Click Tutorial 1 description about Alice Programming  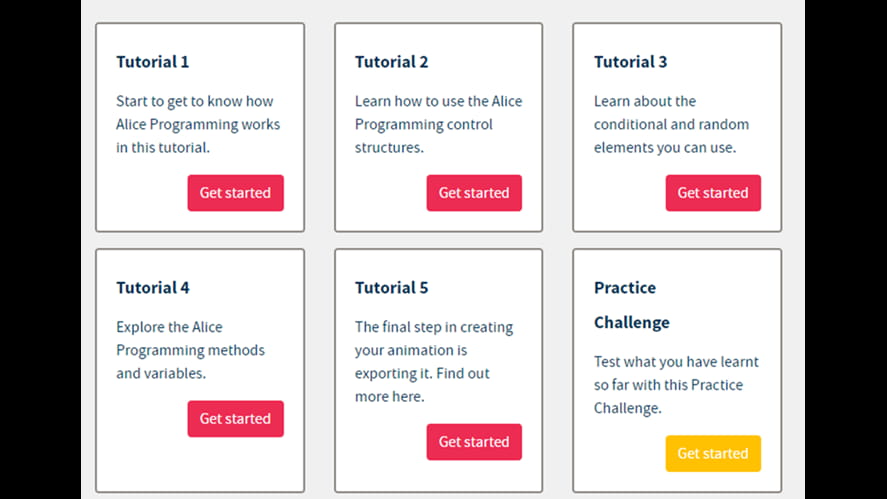[x=198, y=124]
